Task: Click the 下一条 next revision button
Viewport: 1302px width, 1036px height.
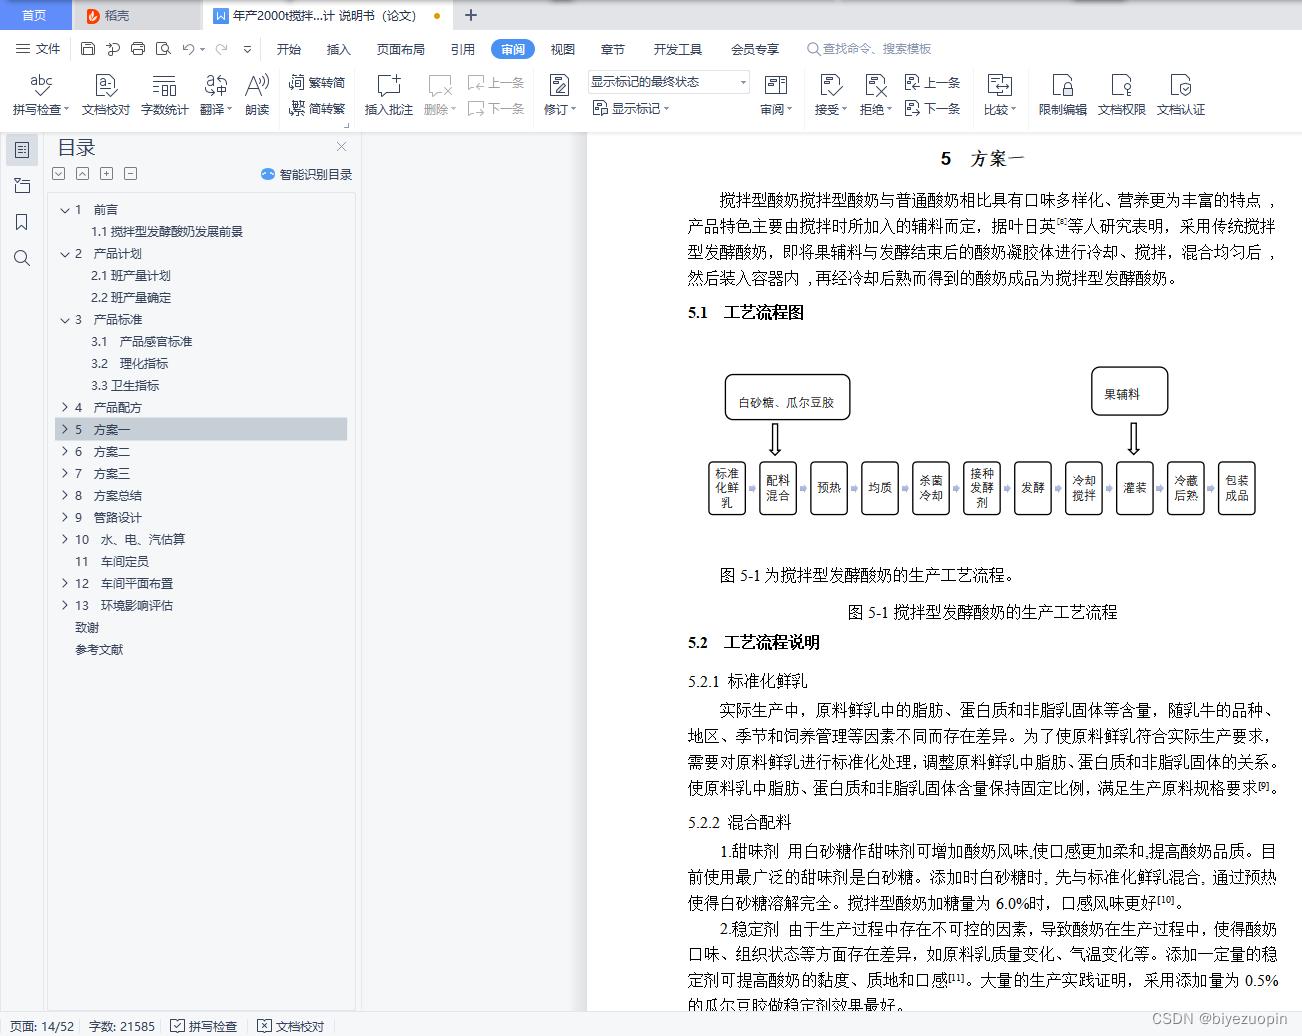Action: (x=933, y=108)
